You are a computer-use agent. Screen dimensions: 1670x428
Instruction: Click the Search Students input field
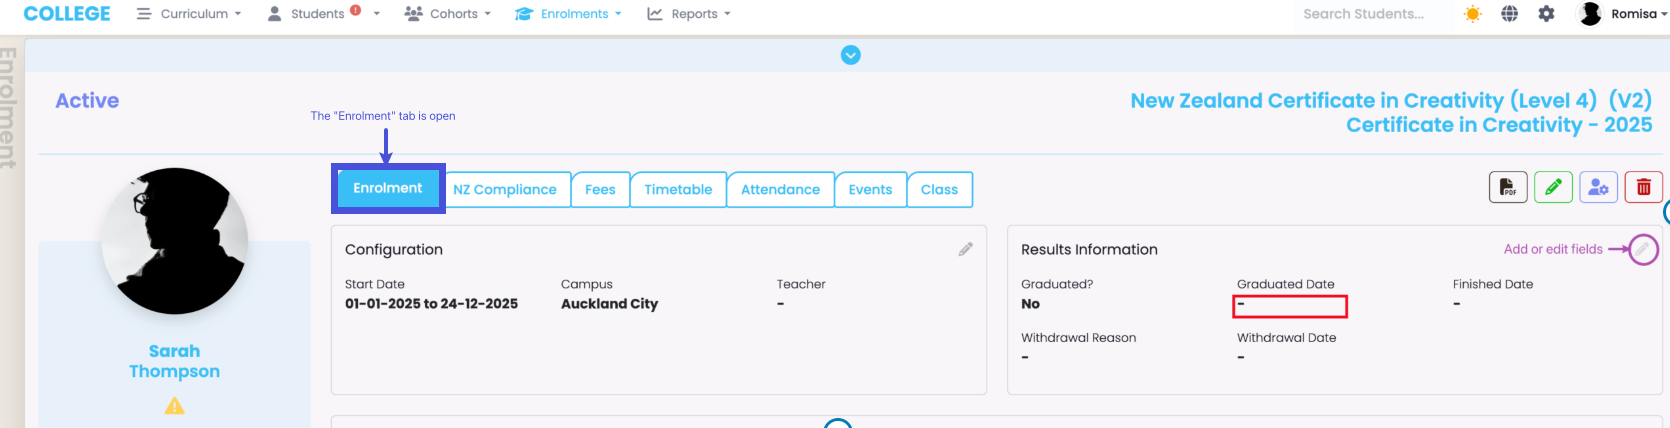click(x=1363, y=14)
